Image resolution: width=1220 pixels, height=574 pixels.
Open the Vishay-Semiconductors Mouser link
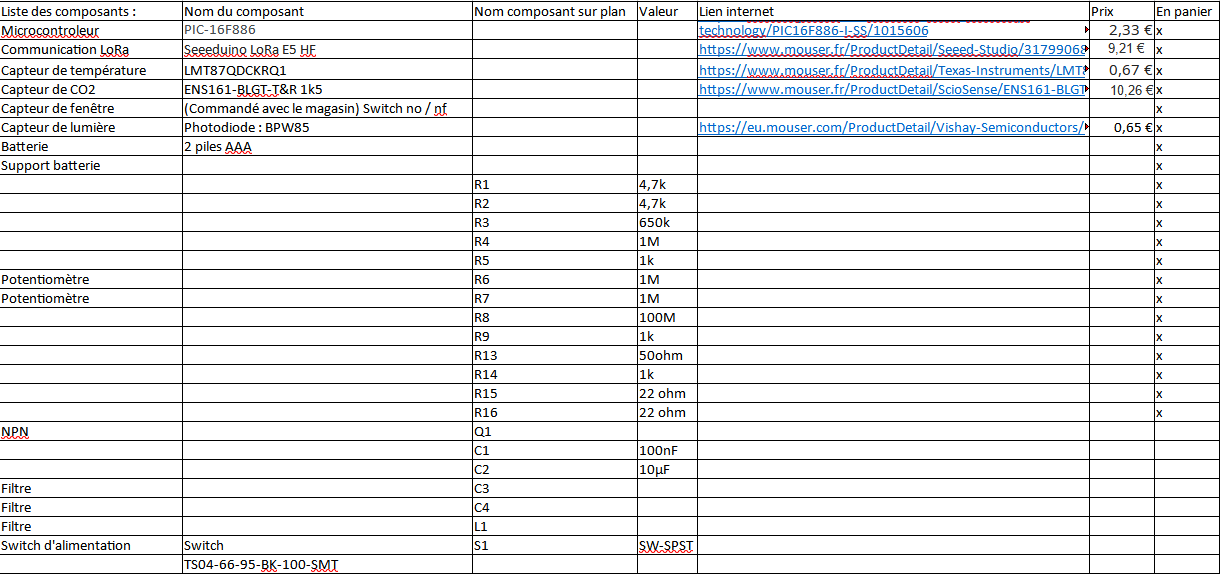coord(892,127)
